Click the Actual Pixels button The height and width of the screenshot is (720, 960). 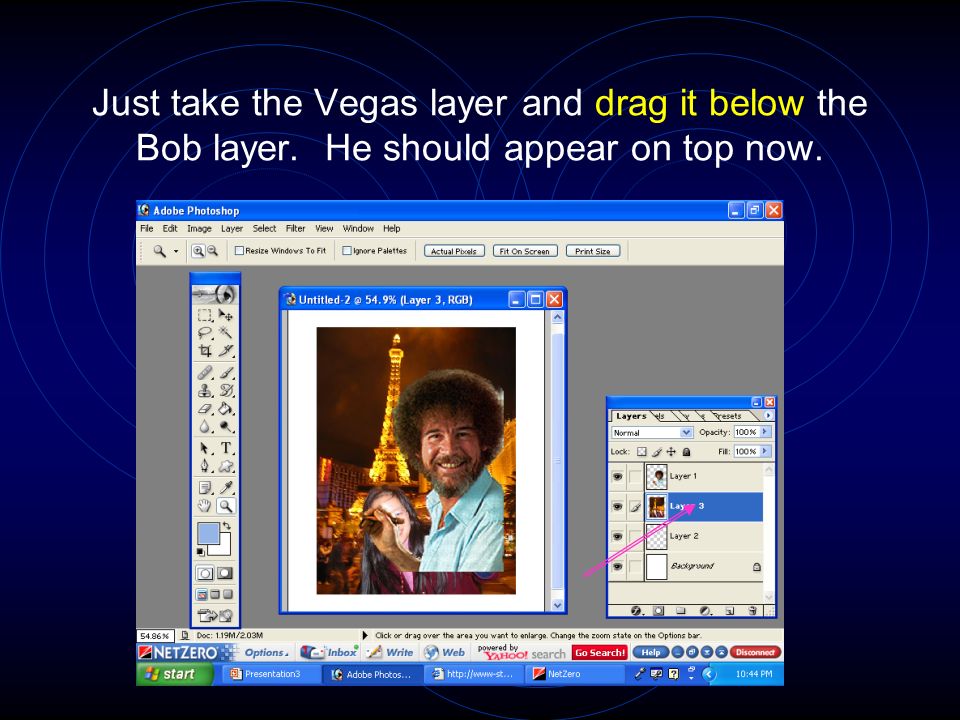454,251
